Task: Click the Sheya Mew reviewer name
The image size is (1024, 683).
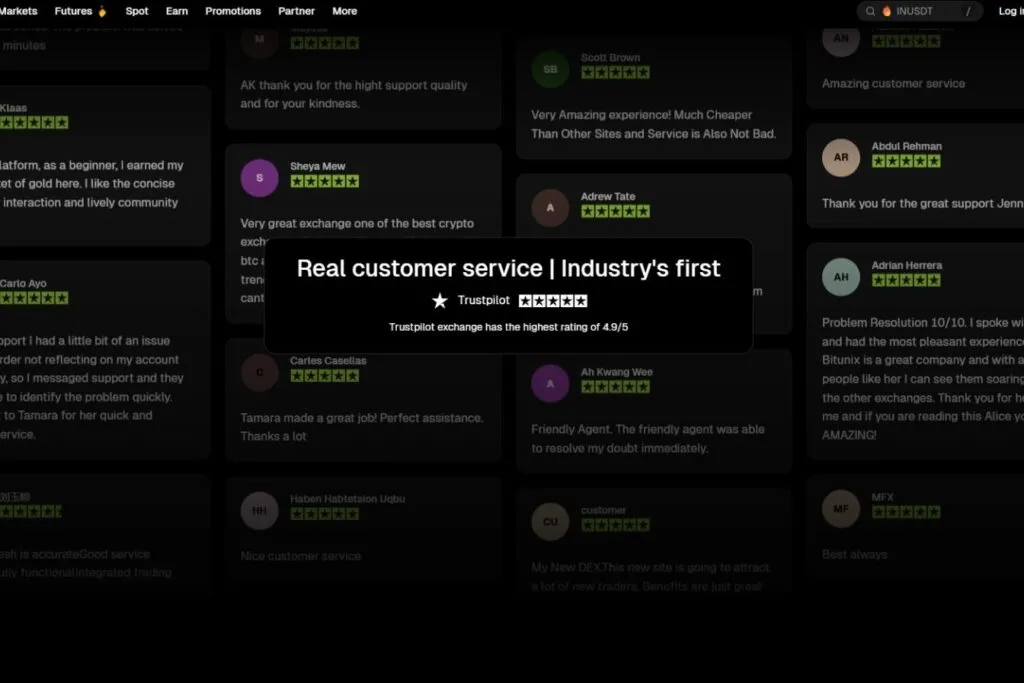Action: [x=317, y=167]
